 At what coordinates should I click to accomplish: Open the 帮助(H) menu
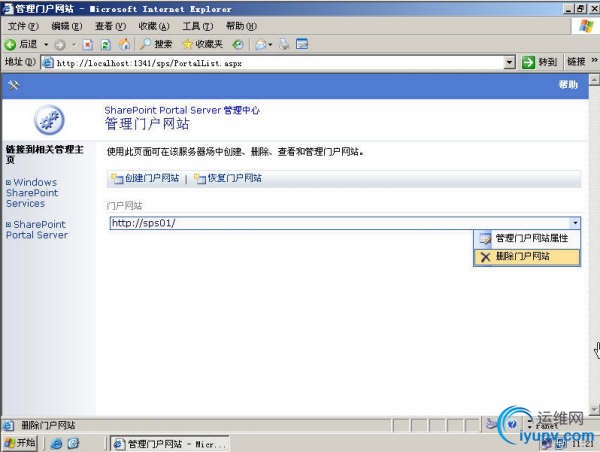pyautogui.click(x=241, y=26)
